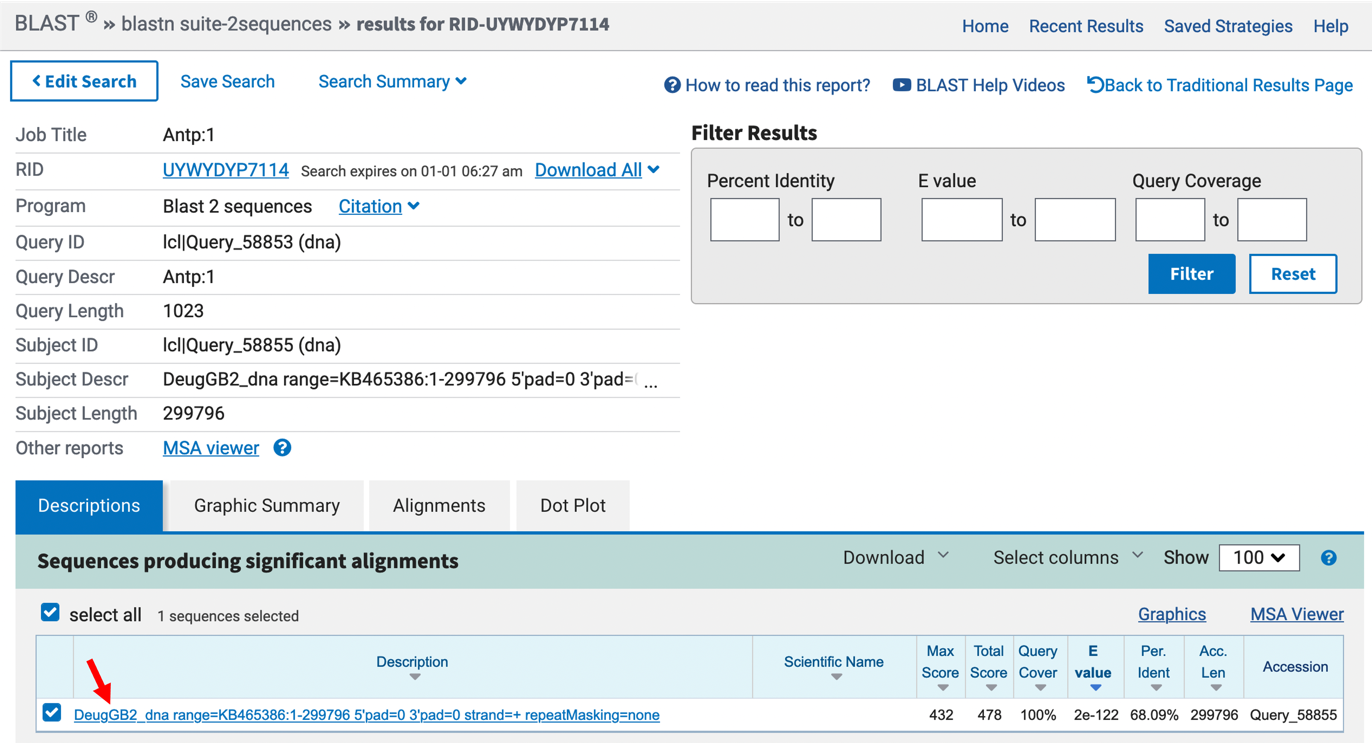Sort by the Description column arrow

414,678
